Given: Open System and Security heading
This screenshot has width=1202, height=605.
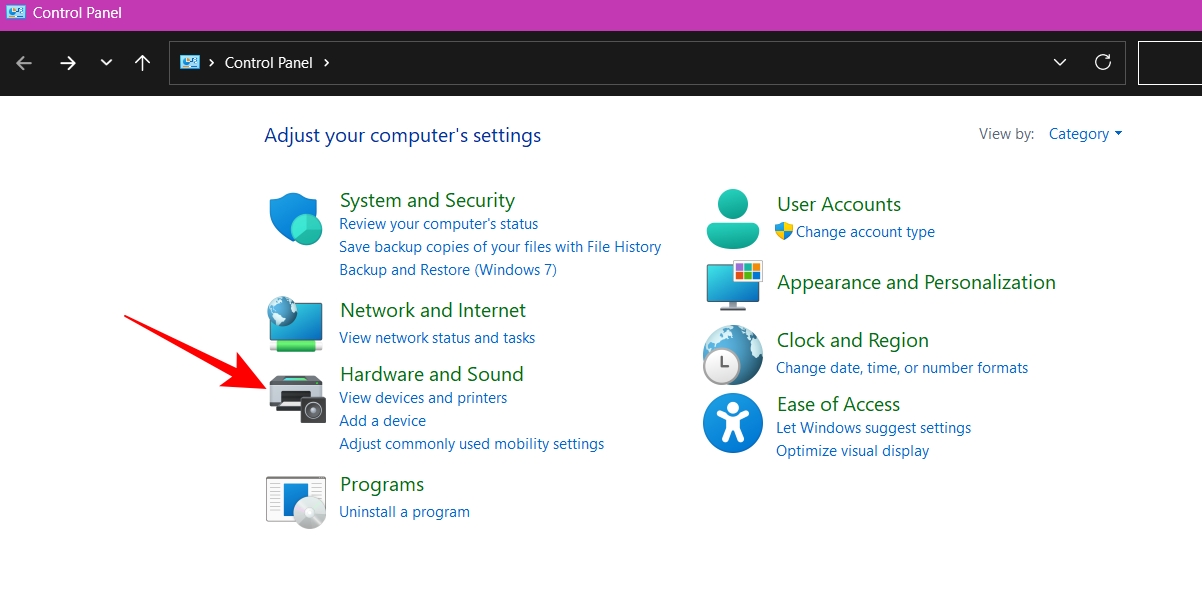Looking at the screenshot, I should coord(427,200).
